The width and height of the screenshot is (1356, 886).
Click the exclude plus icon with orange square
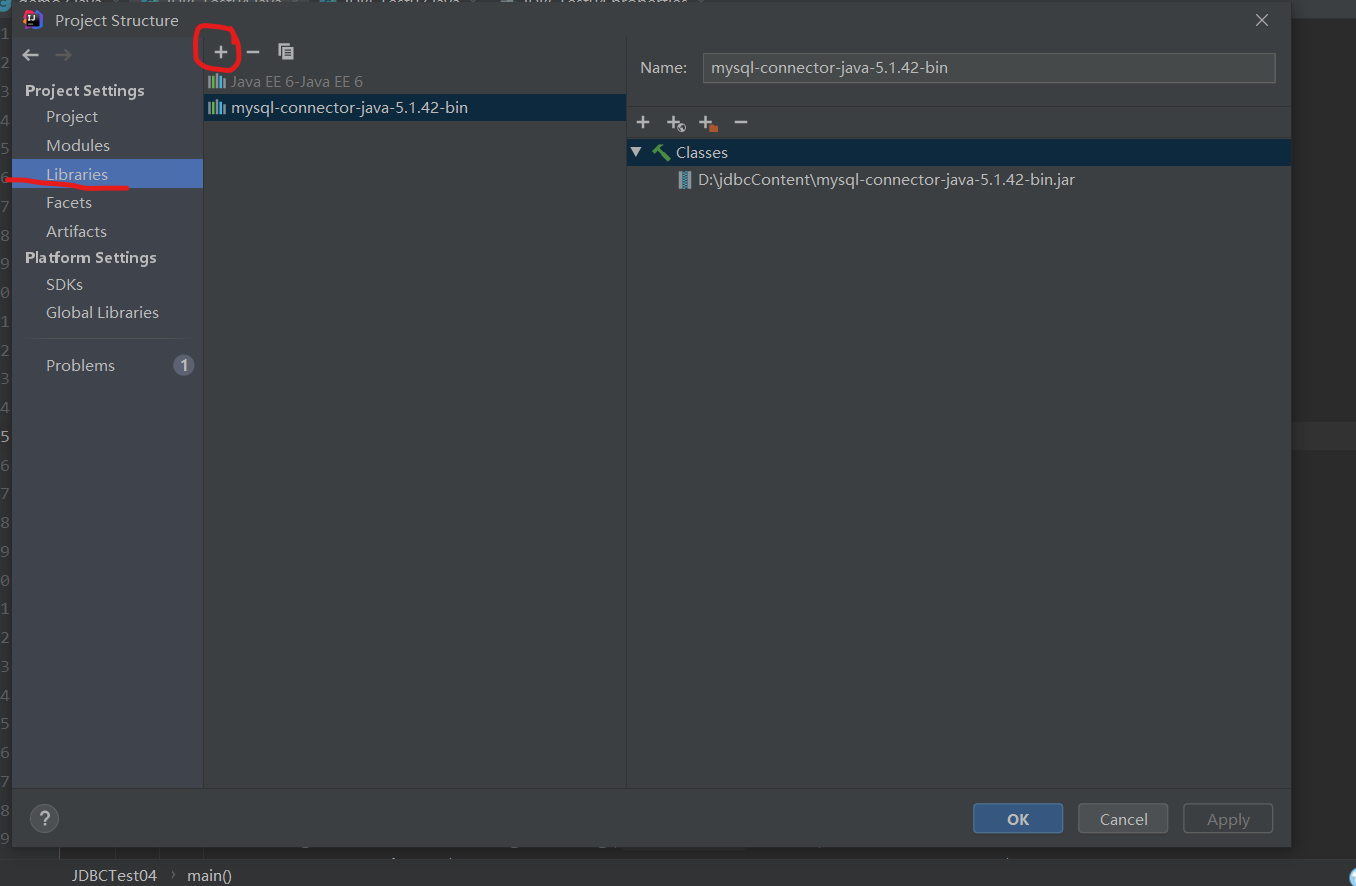coord(708,123)
